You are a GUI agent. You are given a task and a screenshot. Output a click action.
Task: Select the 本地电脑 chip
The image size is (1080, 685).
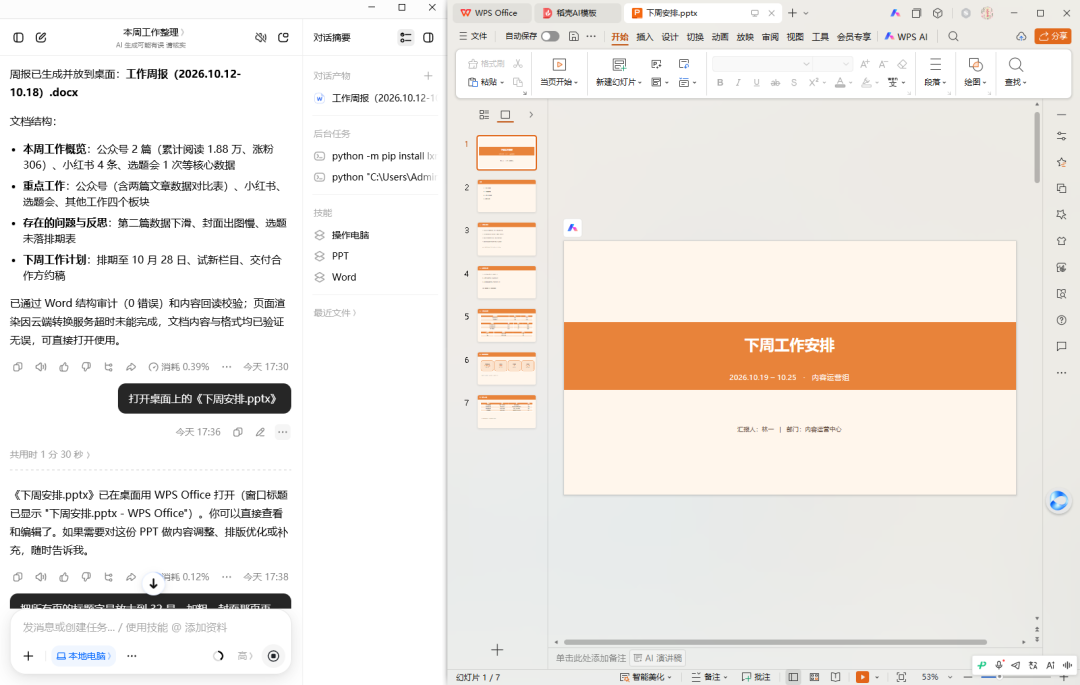coord(82,656)
